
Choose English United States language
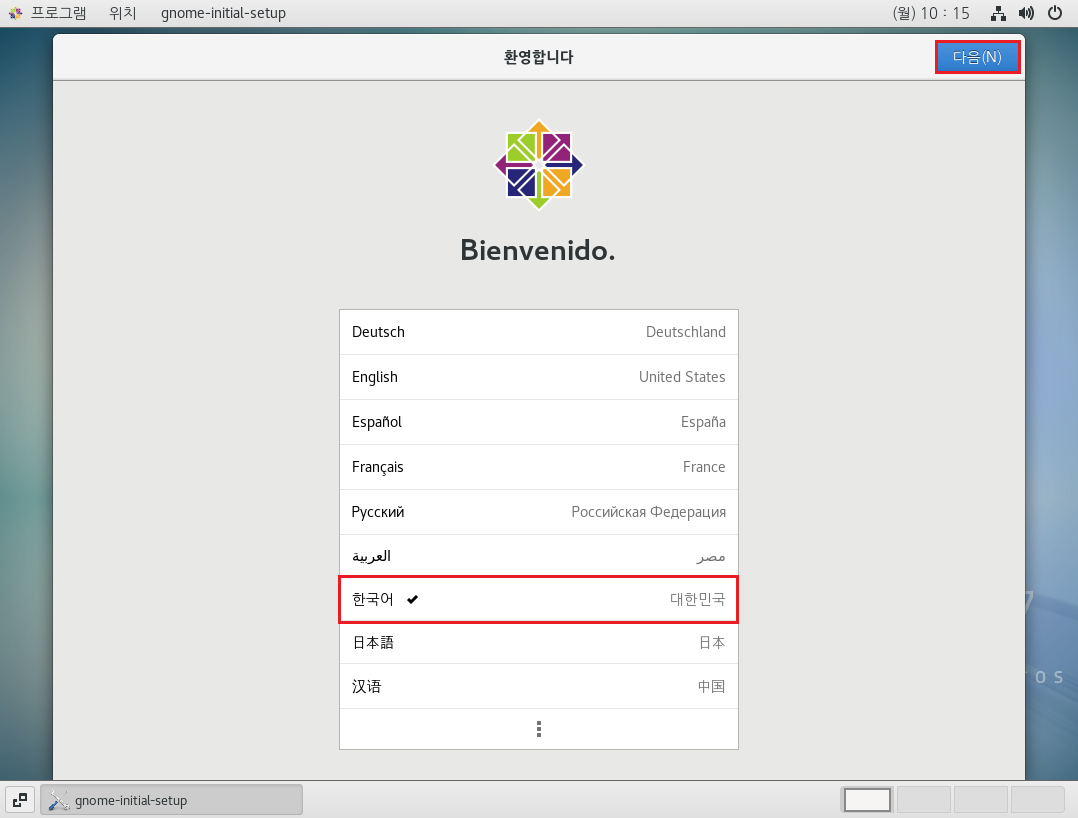538,377
